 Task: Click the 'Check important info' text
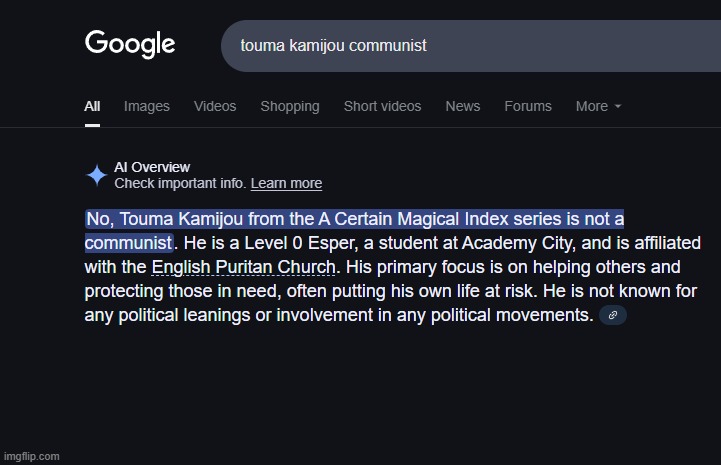180,183
